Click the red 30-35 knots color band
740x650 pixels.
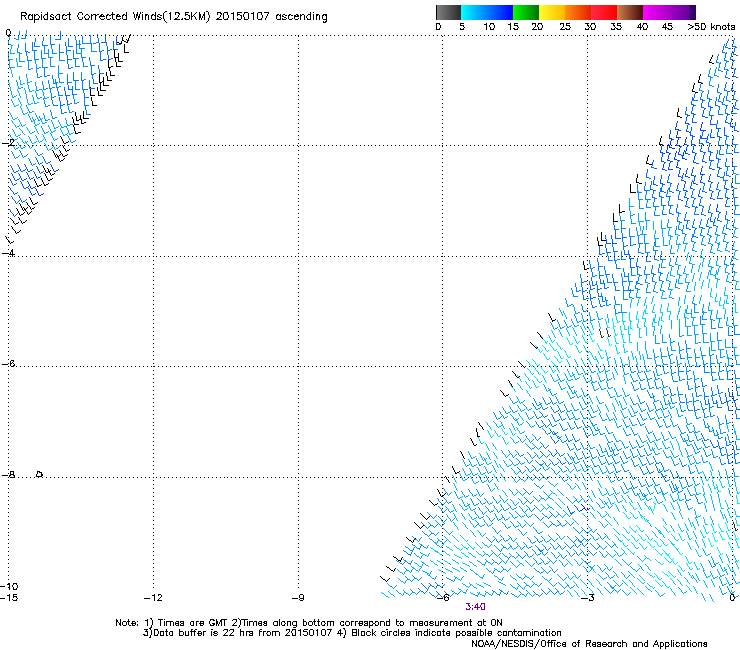click(604, 12)
